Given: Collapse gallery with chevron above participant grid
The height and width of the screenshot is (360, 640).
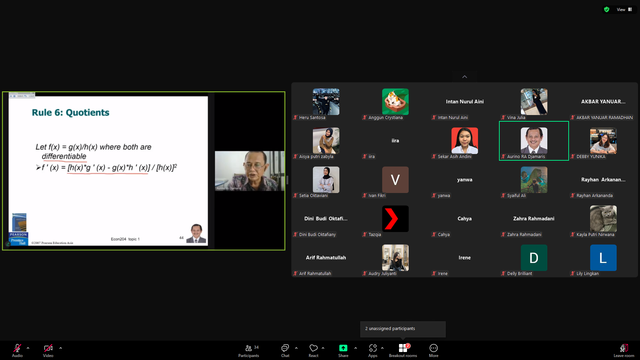Looking at the screenshot, I should coord(464,77).
